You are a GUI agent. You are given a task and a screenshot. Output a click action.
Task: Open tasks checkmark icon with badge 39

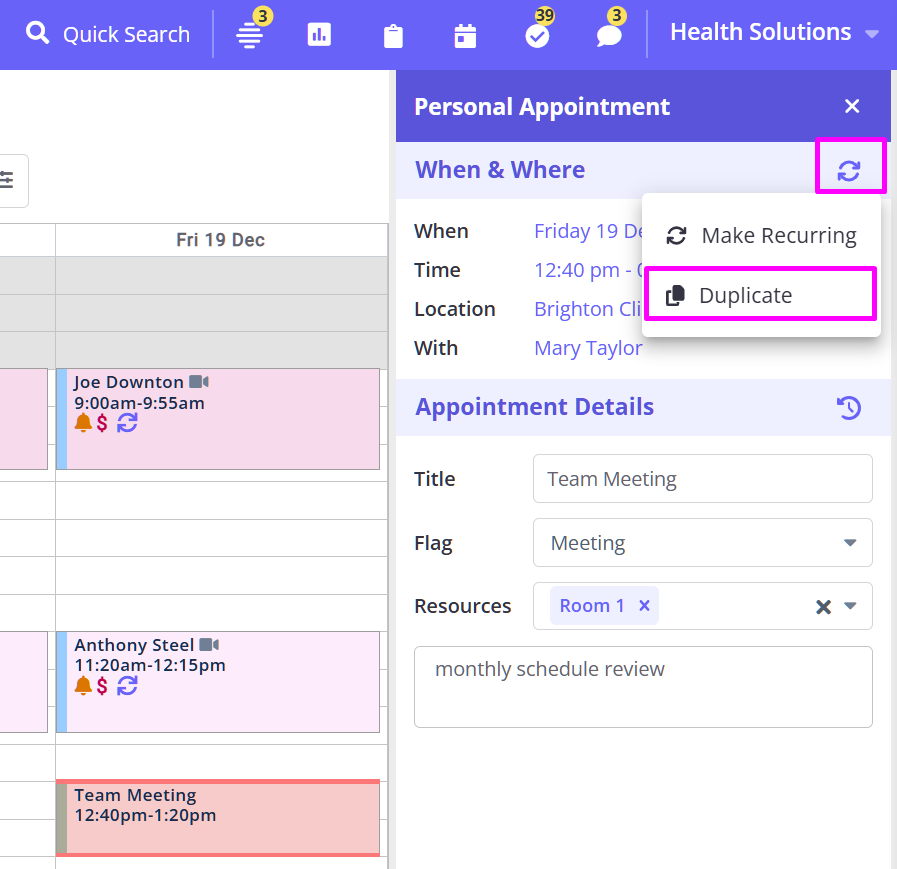tap(537, 36)
